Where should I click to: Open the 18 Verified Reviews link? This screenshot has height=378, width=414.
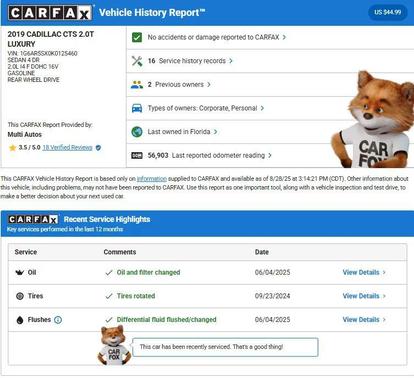[67, 148]
